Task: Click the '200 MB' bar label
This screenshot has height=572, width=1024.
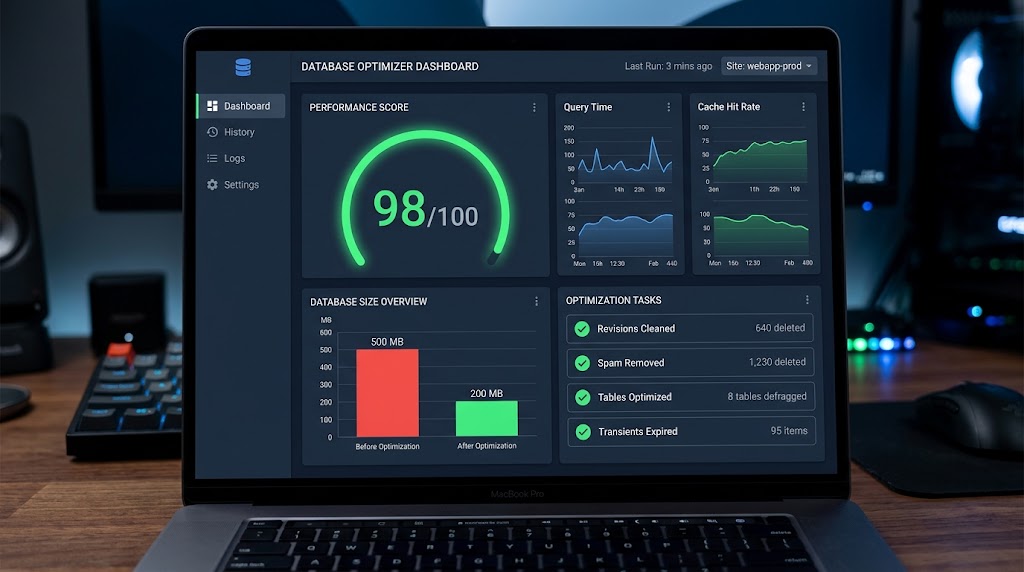Action: (487, 394)
